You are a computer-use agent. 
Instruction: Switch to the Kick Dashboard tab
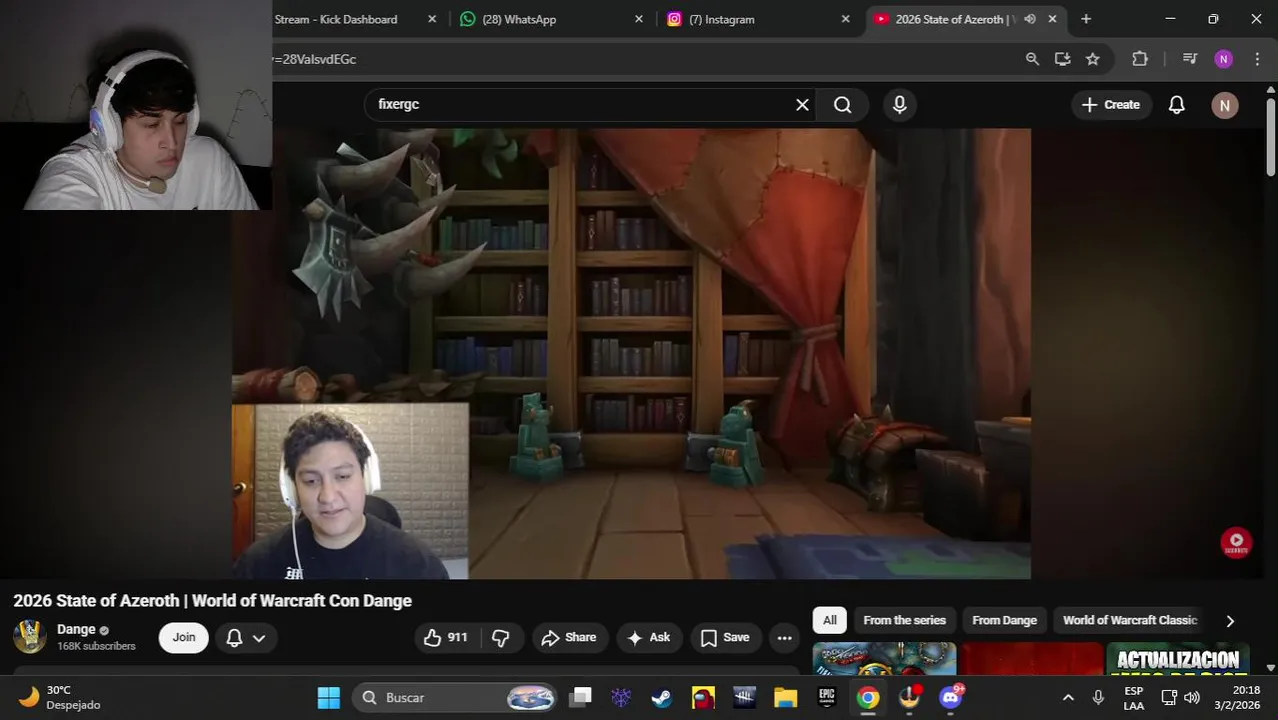[x=335, y=19]
